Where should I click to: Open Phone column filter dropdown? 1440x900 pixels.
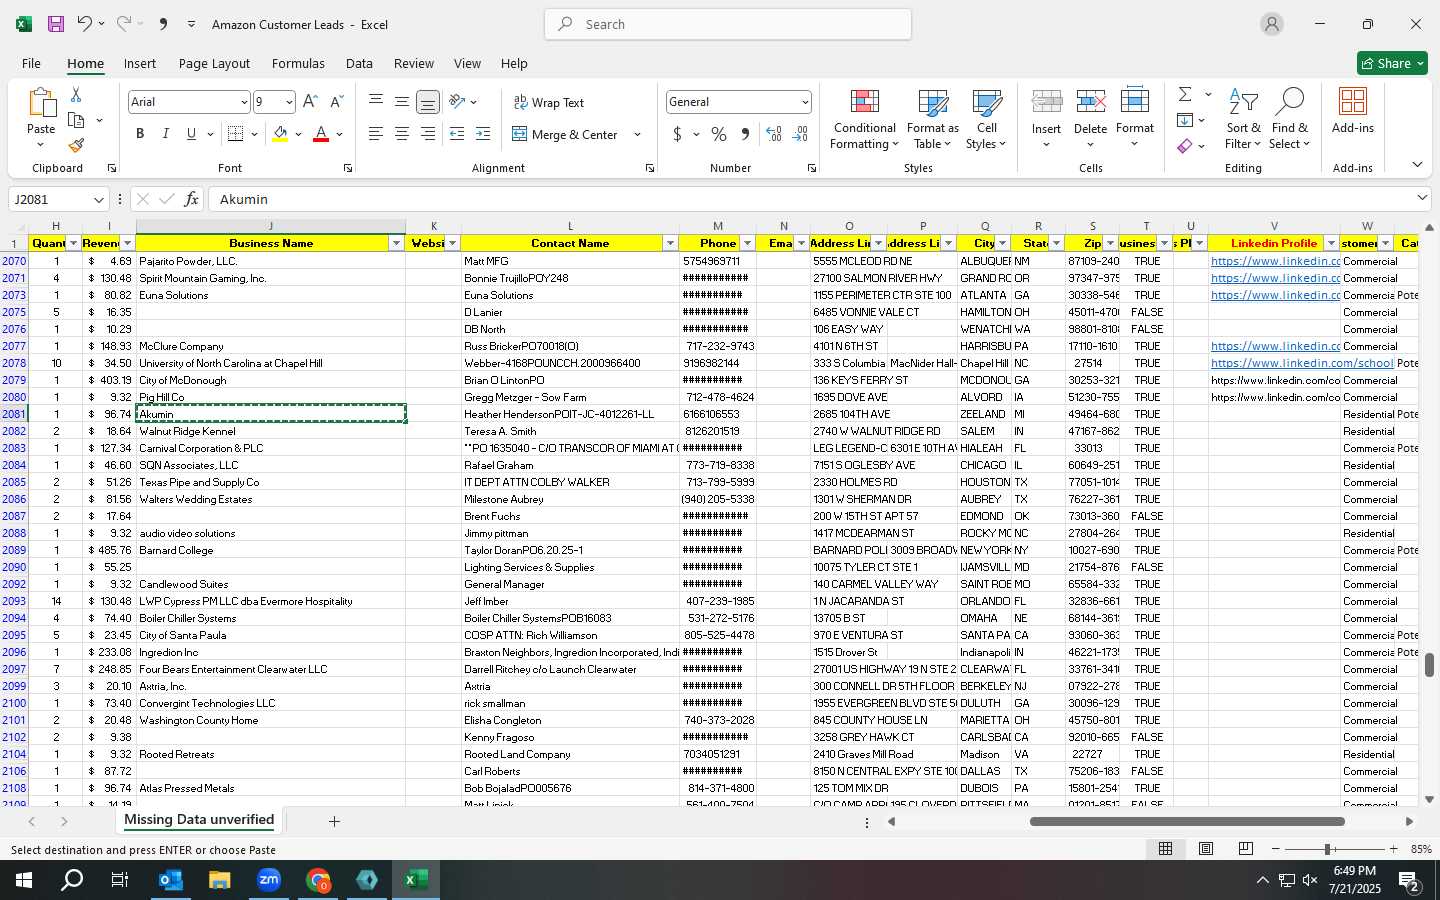pos(747,243)
